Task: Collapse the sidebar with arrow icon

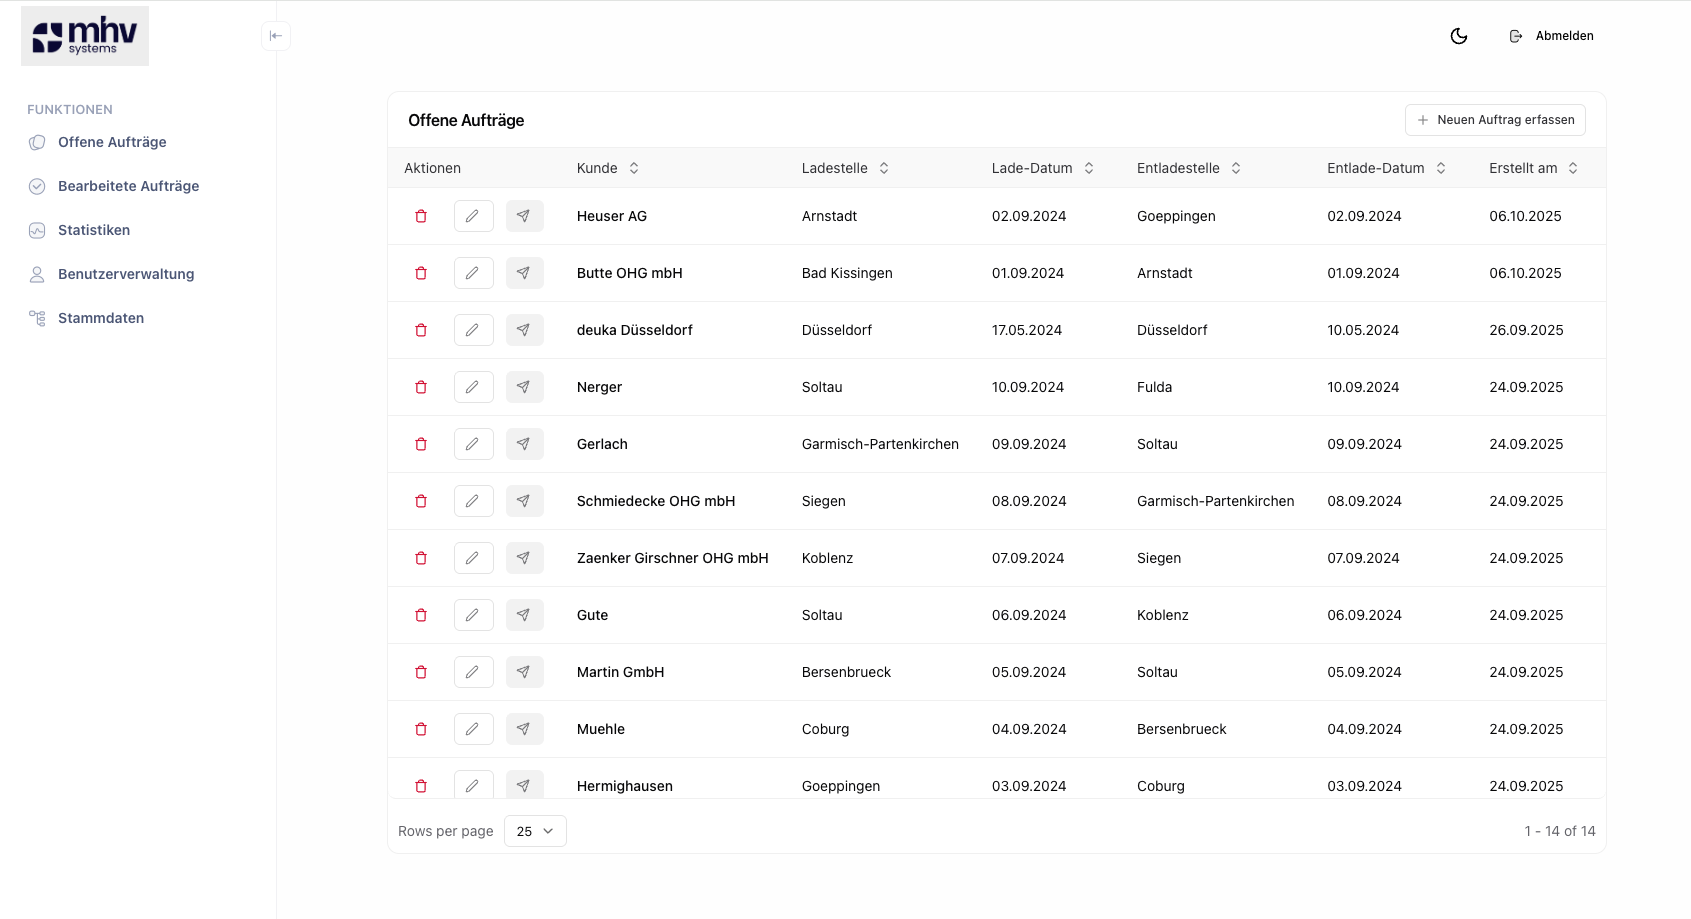Action: click(x=276, y=36)
